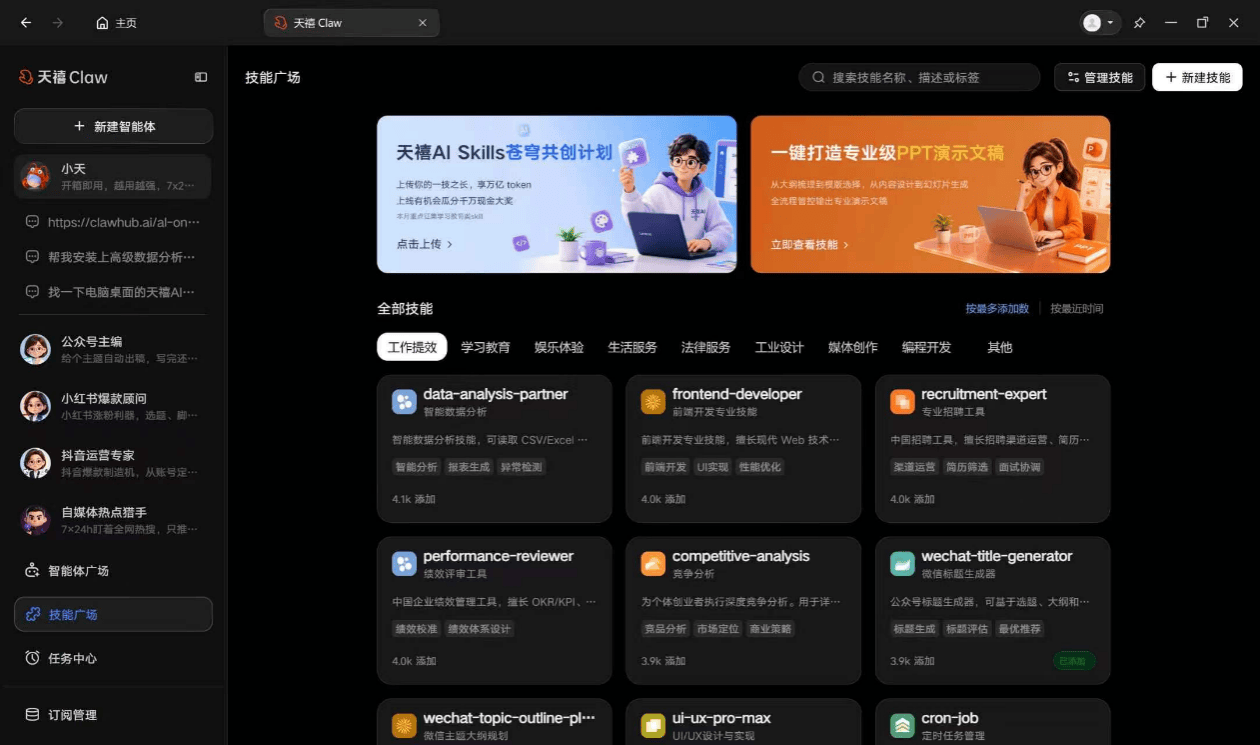The image size is (1260, 745).
Task: Click the back arrow in title bar
Action: tap(26, 23)
